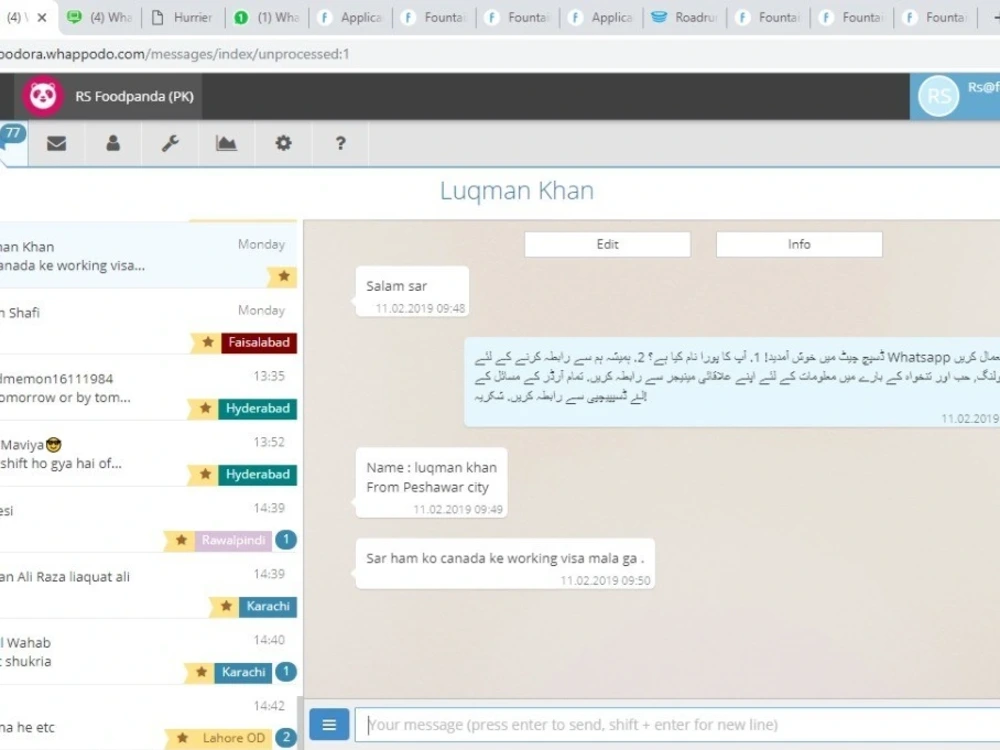Switch to second (4) Wha browser tab
1000x750 pixels.
coord(99,17)
